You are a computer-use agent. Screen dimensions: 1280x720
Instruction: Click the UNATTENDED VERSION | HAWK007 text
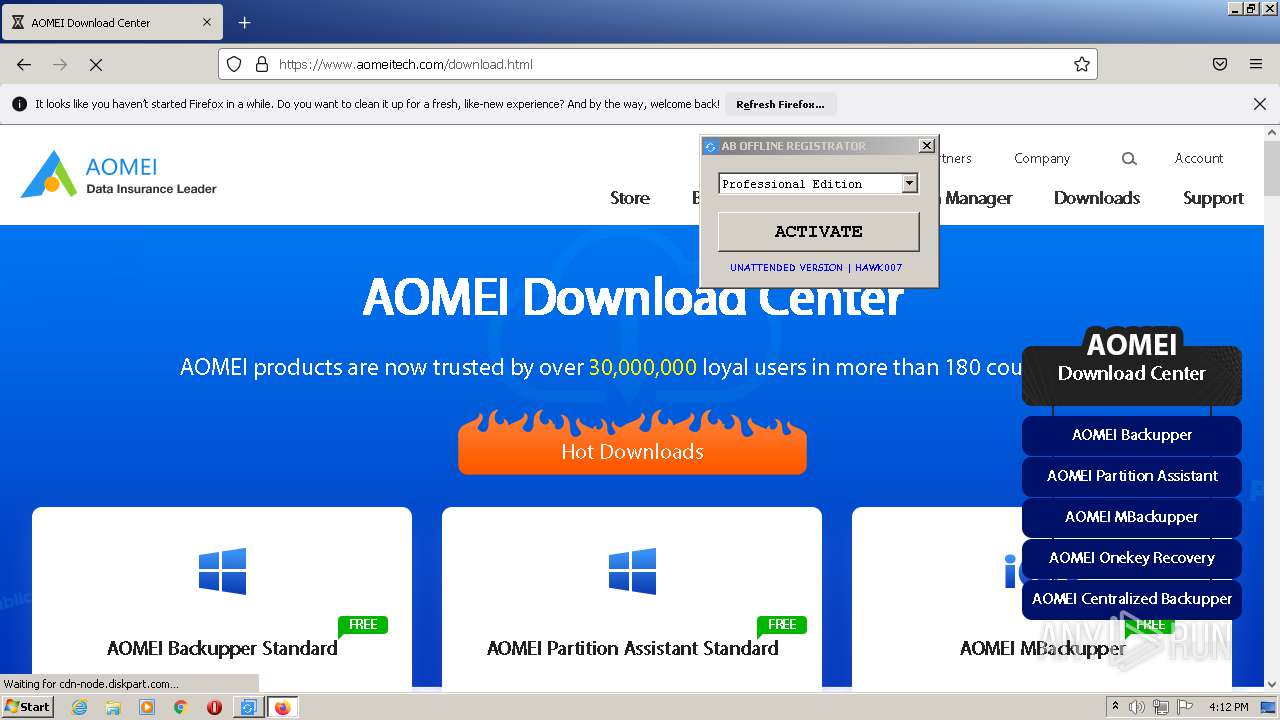point(816,268)
